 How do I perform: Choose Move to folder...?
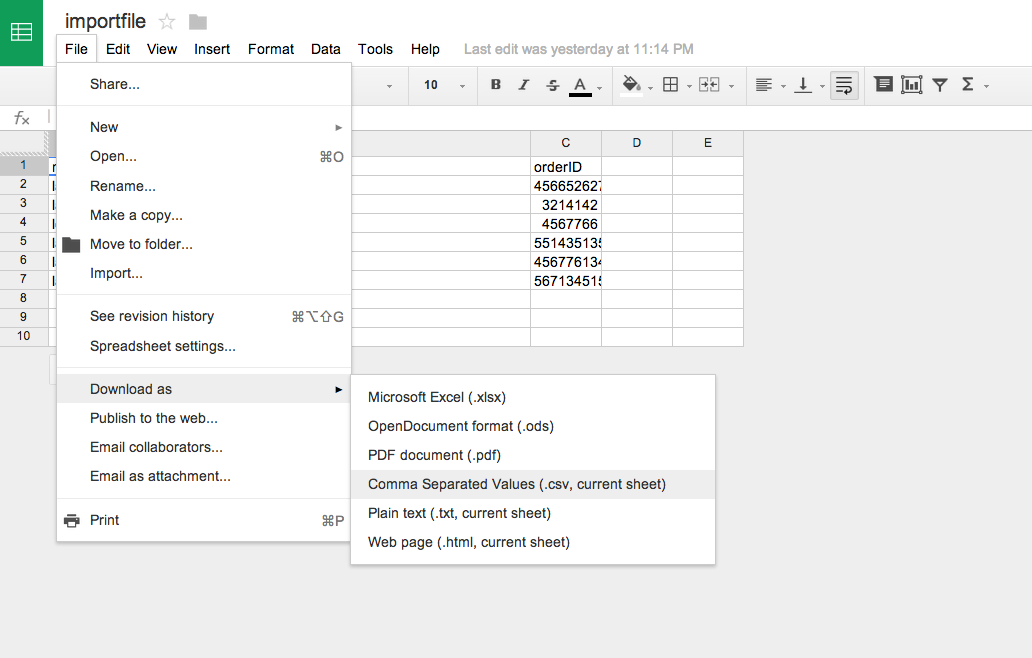(x=204, y=244)
